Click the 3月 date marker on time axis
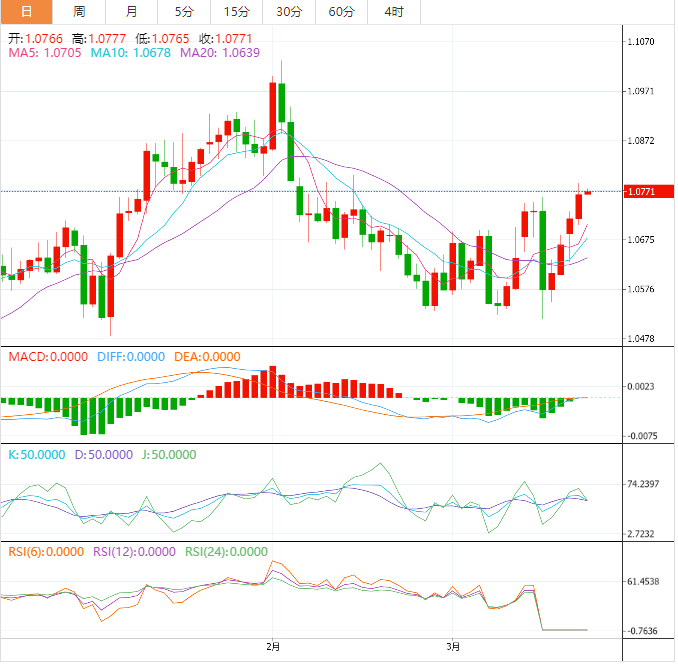Viewport: 678px width, 668px height. [x=453, y=646]
